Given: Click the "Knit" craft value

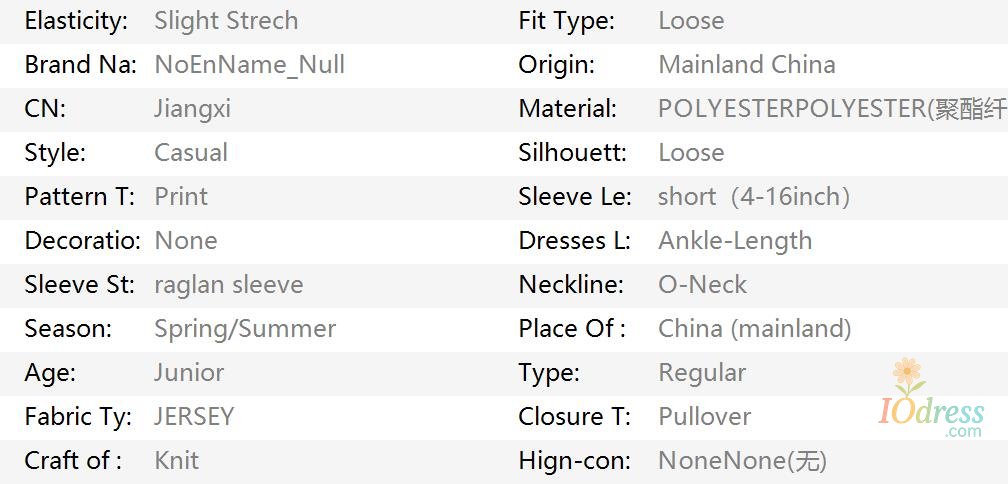Looking at the screenshot, I should 176,461.
